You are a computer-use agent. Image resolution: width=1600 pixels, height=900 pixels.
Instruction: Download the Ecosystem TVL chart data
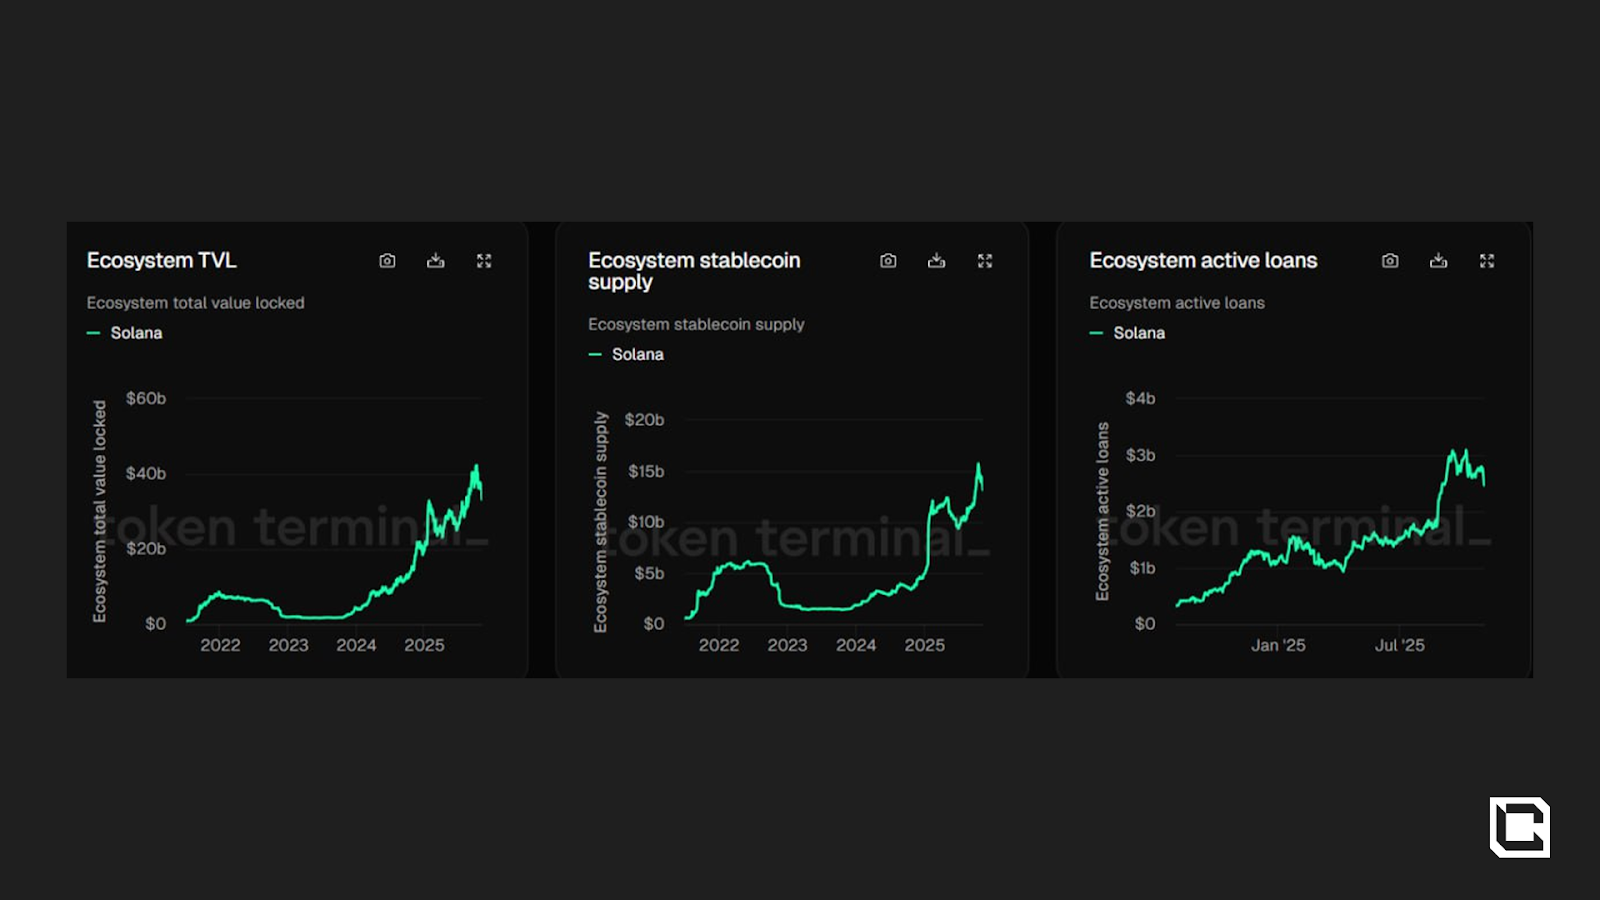[x=436, y=261]
